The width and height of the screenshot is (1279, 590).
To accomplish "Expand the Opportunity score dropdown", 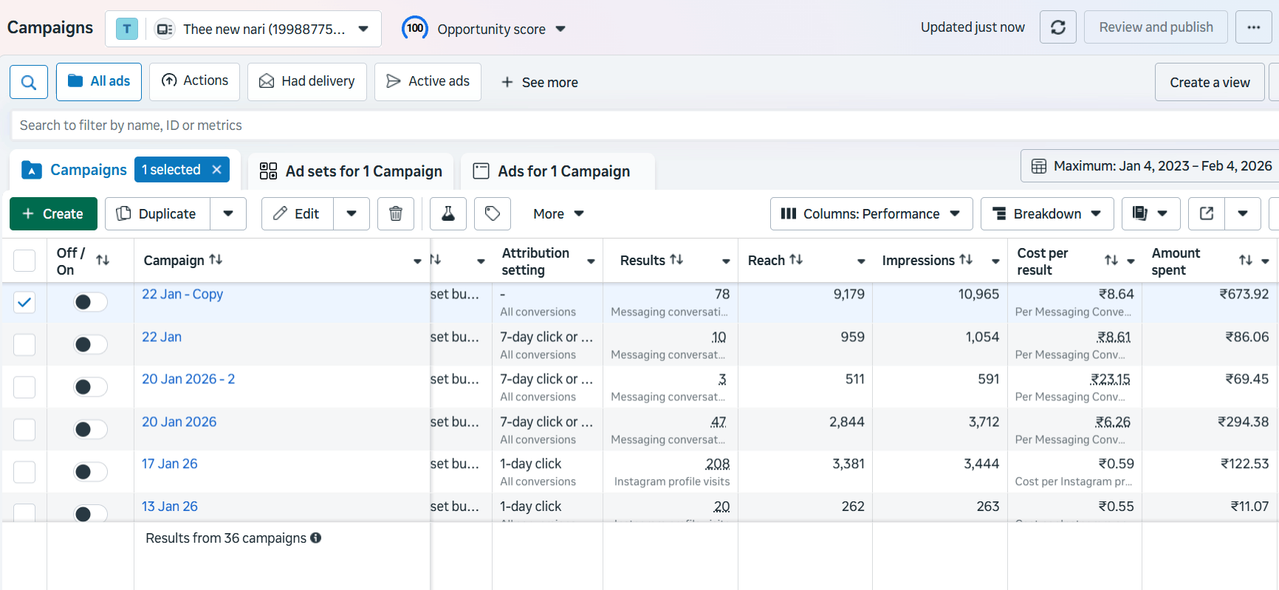I will coord(560,29).
